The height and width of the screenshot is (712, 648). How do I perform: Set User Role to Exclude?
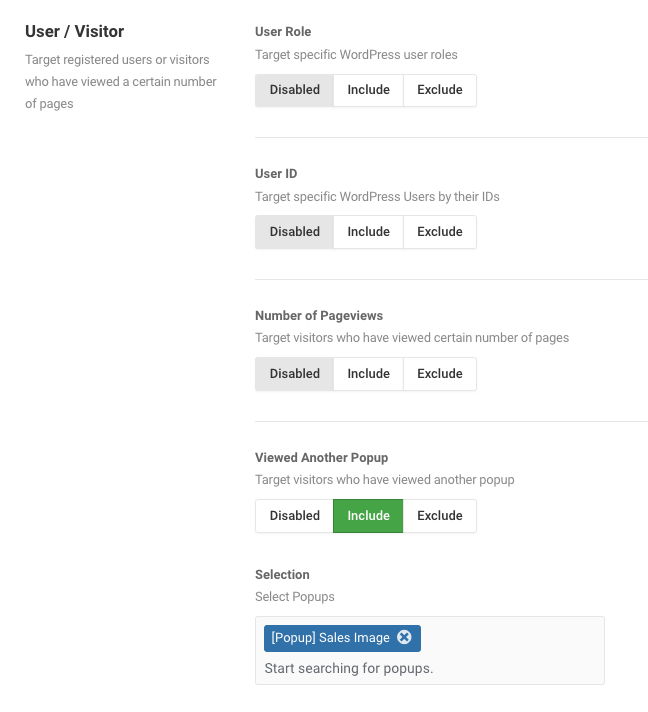pyautogui.click(x=440, y=90)
